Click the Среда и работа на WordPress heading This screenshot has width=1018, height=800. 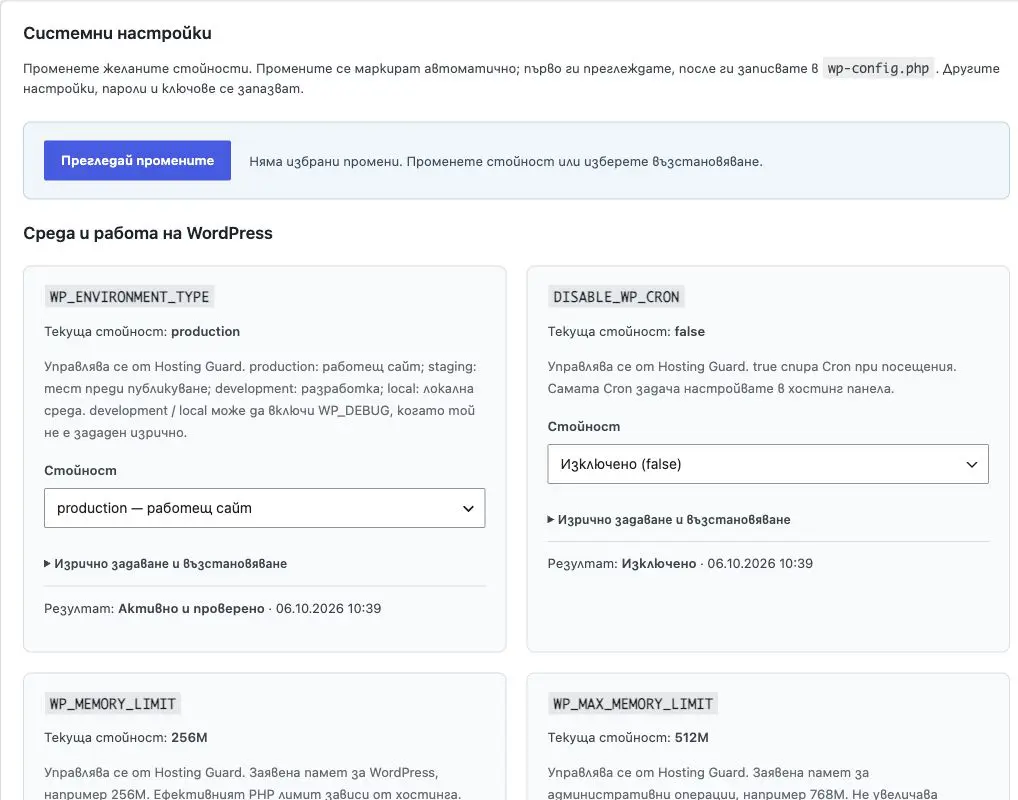click(148, 233)
